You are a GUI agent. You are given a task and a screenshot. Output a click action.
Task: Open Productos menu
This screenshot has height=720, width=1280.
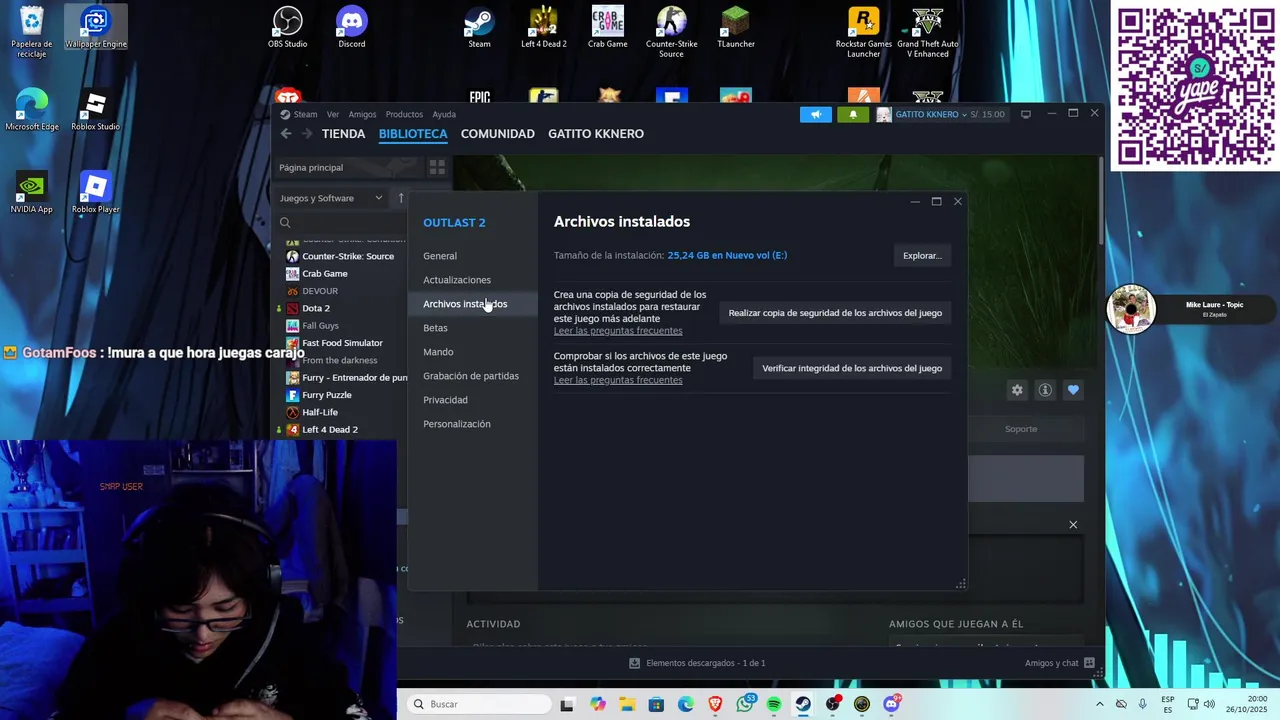click(x=404, y=114)
